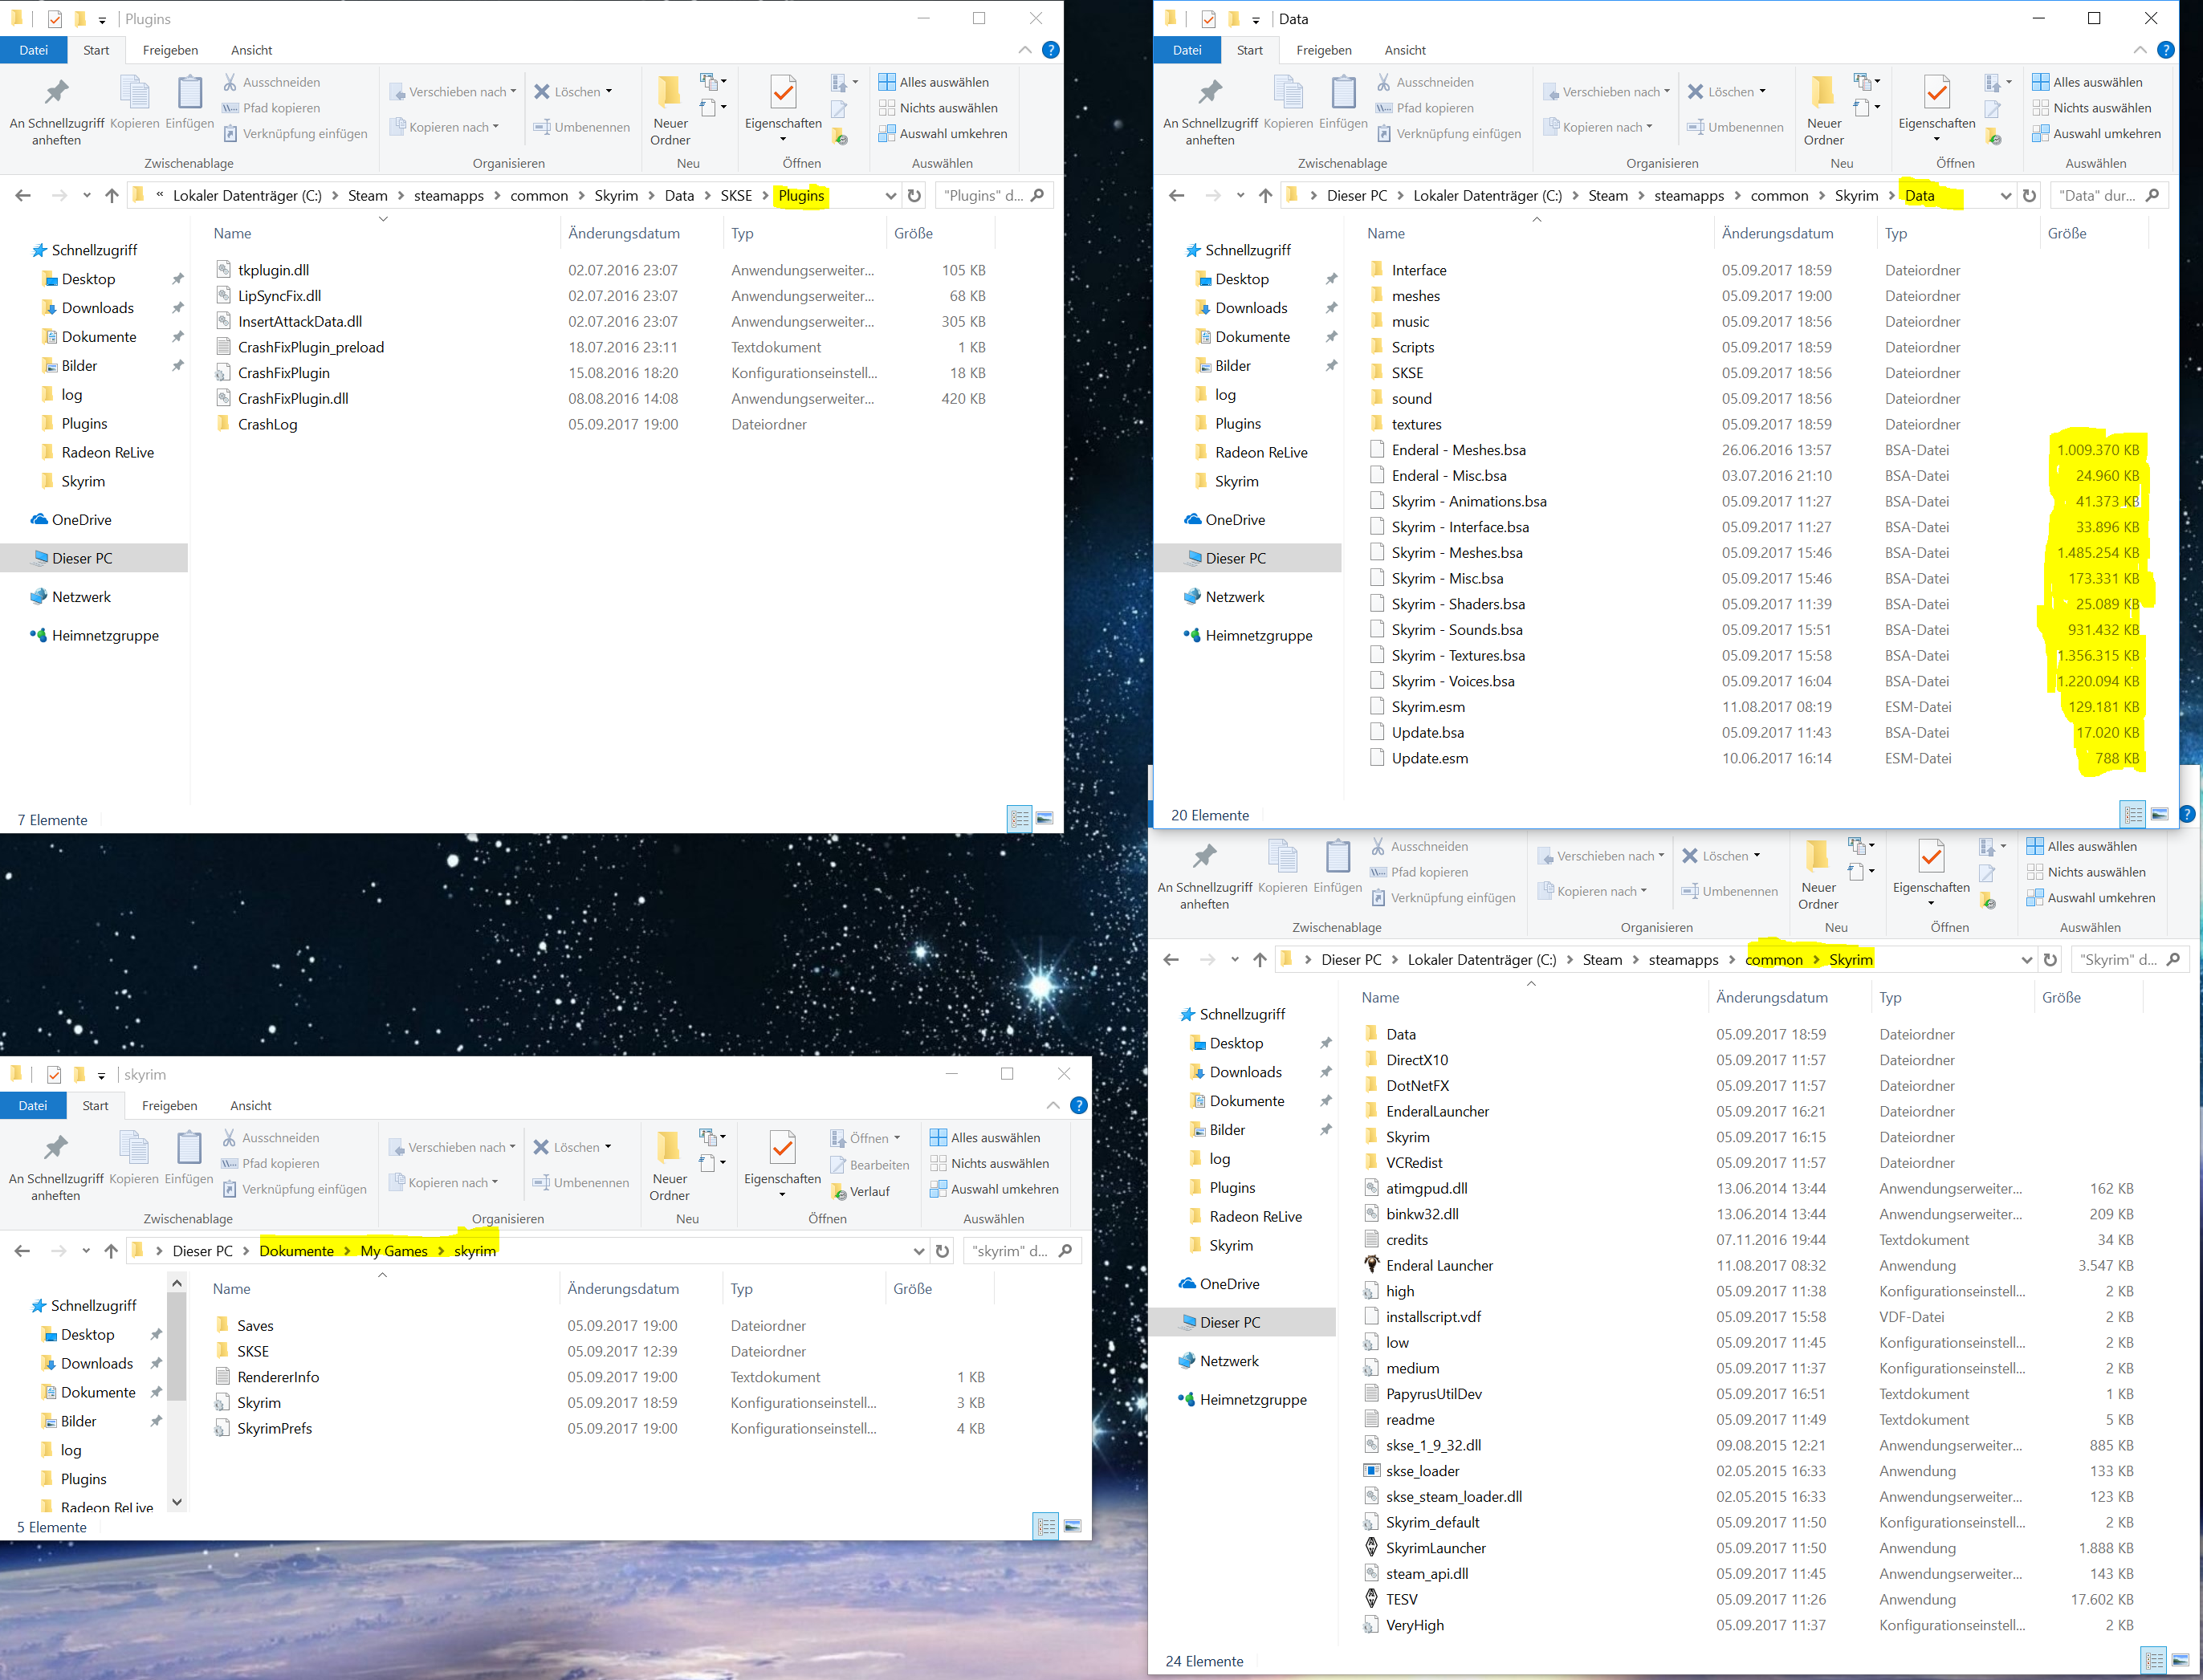Switch to the Ansicht tab
The width and height of the screenshot is (2203, 1680).
251,50
